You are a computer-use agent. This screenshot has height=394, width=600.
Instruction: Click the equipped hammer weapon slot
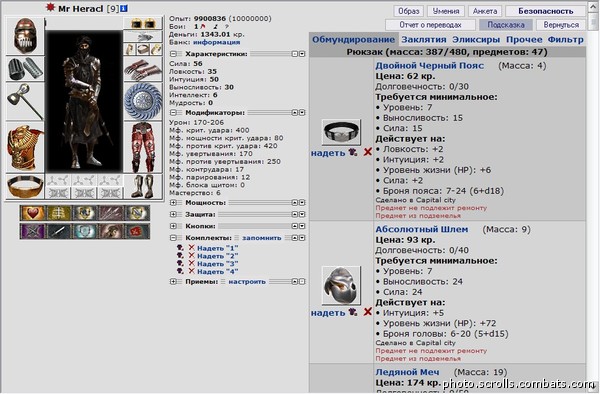(x=25, y=102)
